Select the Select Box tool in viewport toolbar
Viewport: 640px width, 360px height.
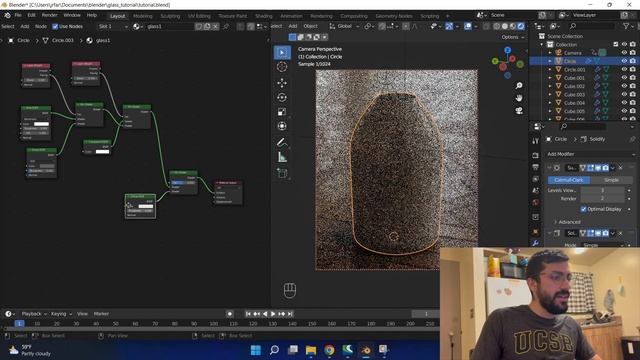tap(282, 53)
